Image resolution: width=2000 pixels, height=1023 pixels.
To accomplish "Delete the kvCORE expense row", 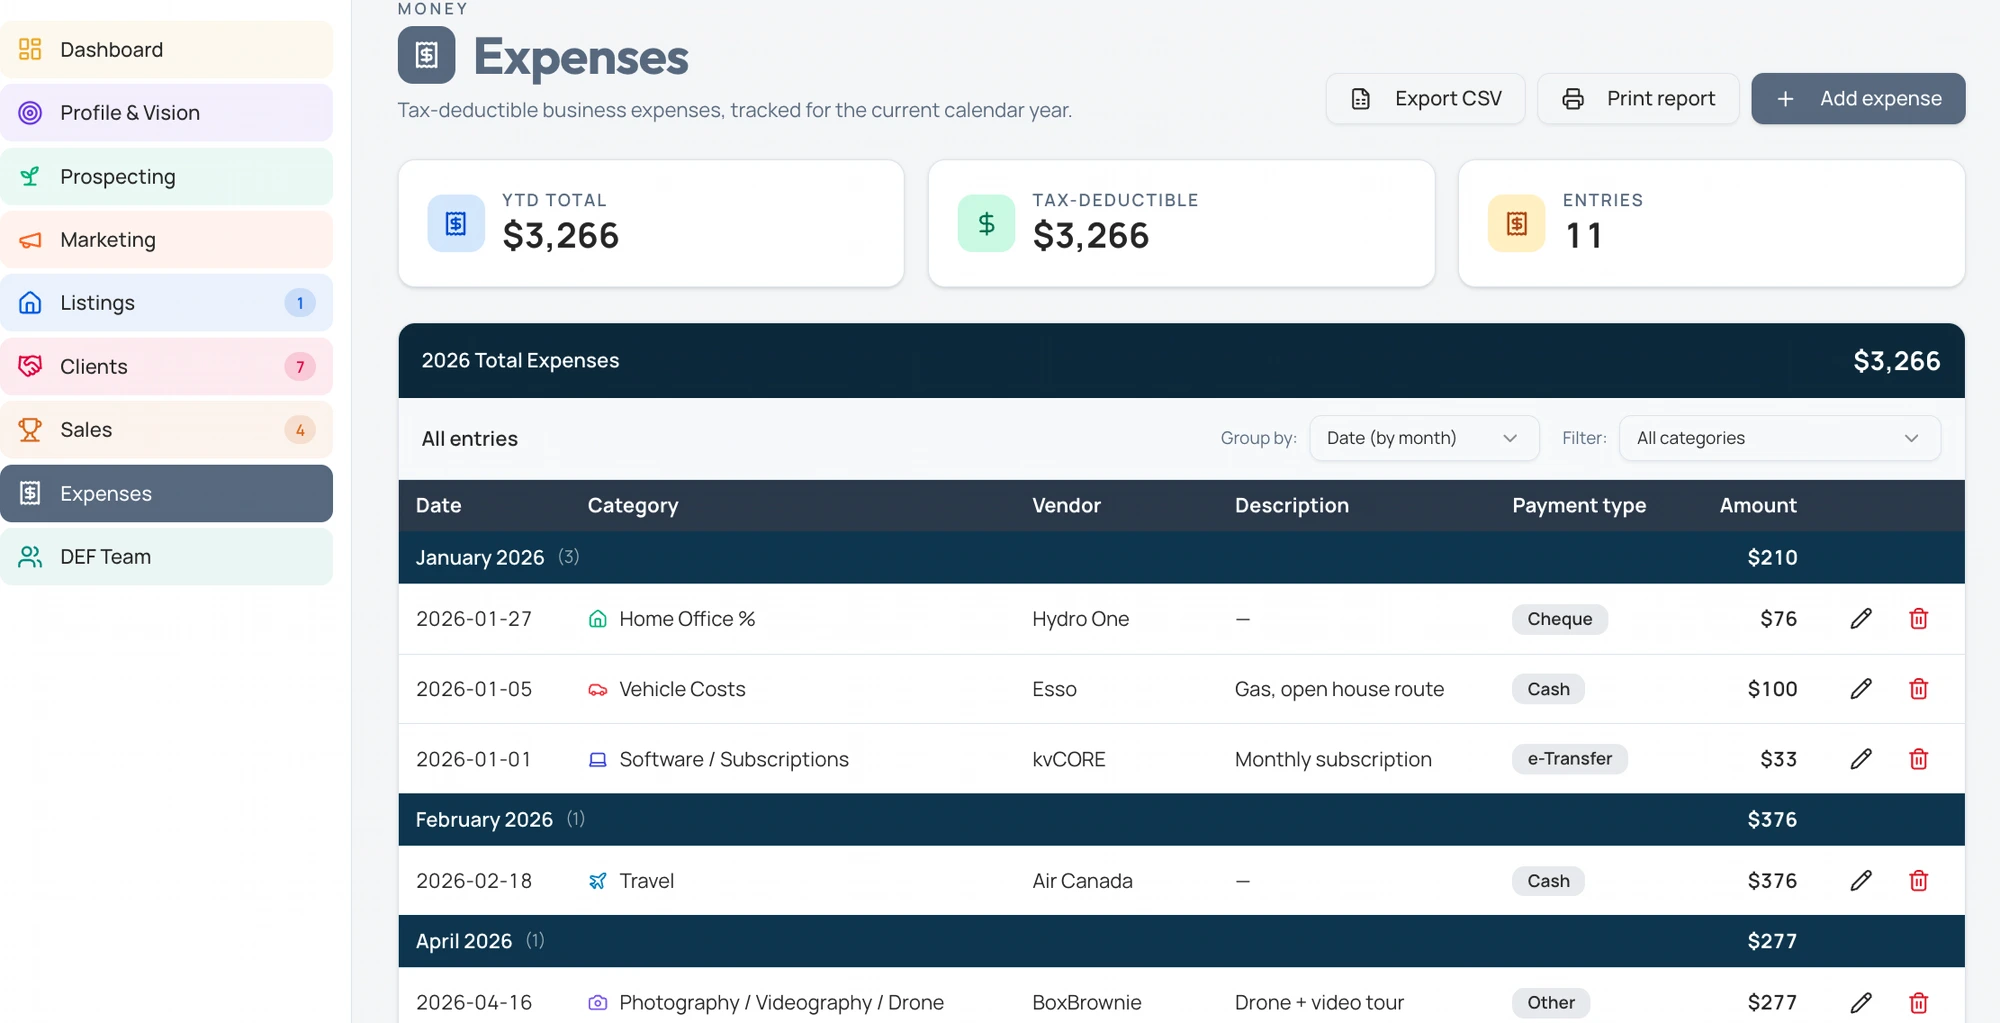I will pyautogui.click(x=1918, y=759).
